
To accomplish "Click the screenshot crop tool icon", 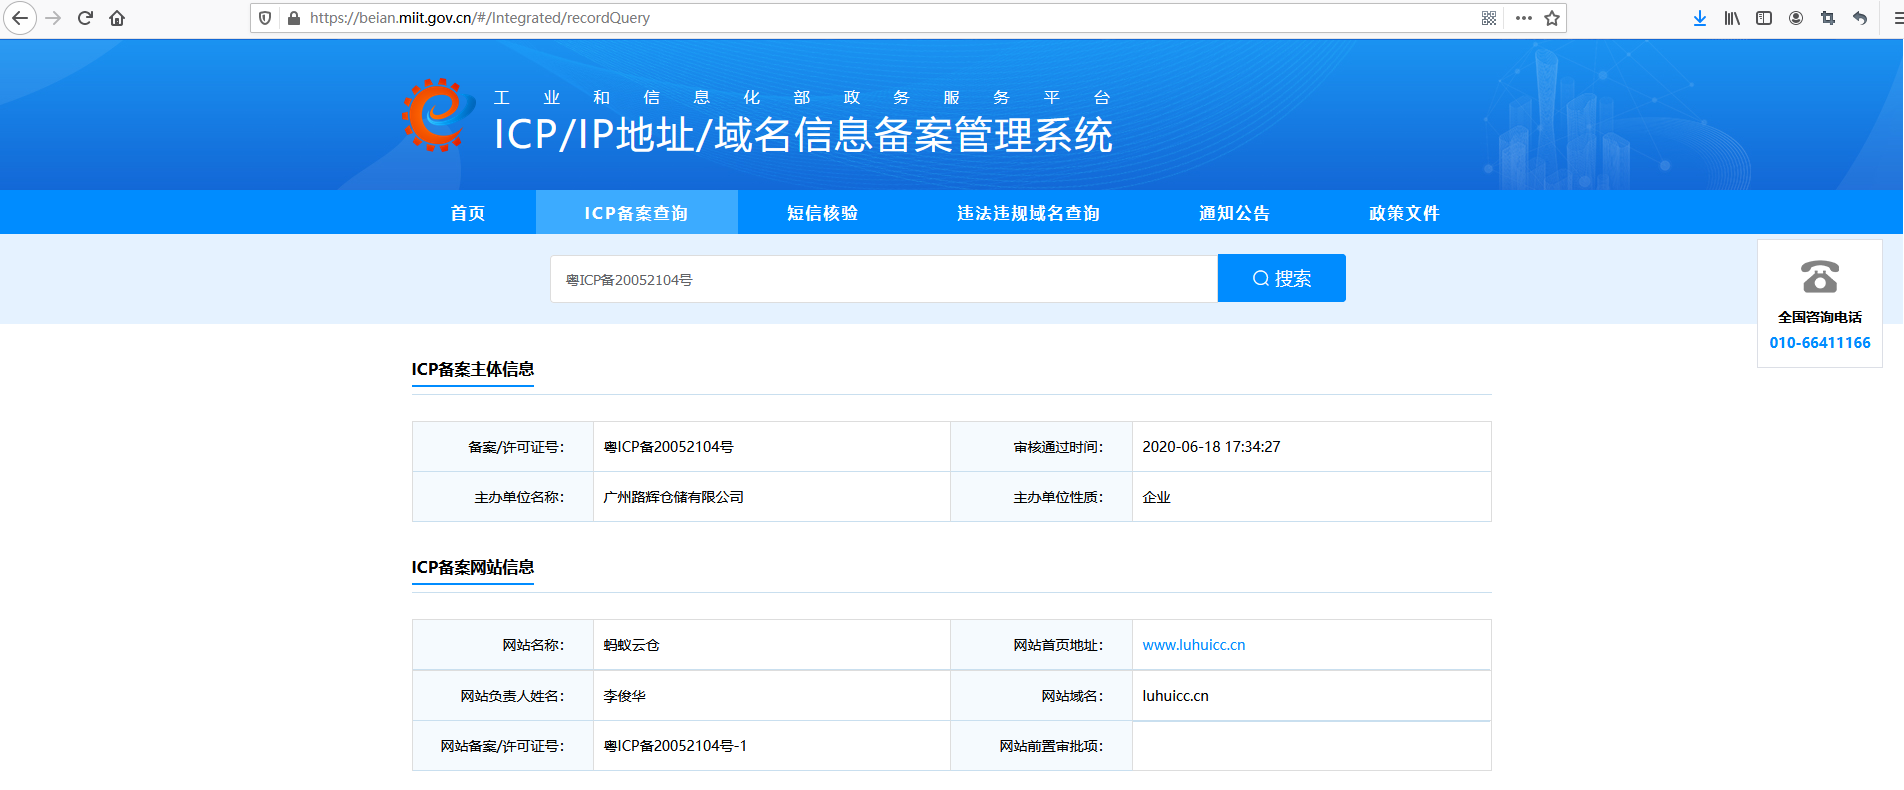I will click(1828, 18).
